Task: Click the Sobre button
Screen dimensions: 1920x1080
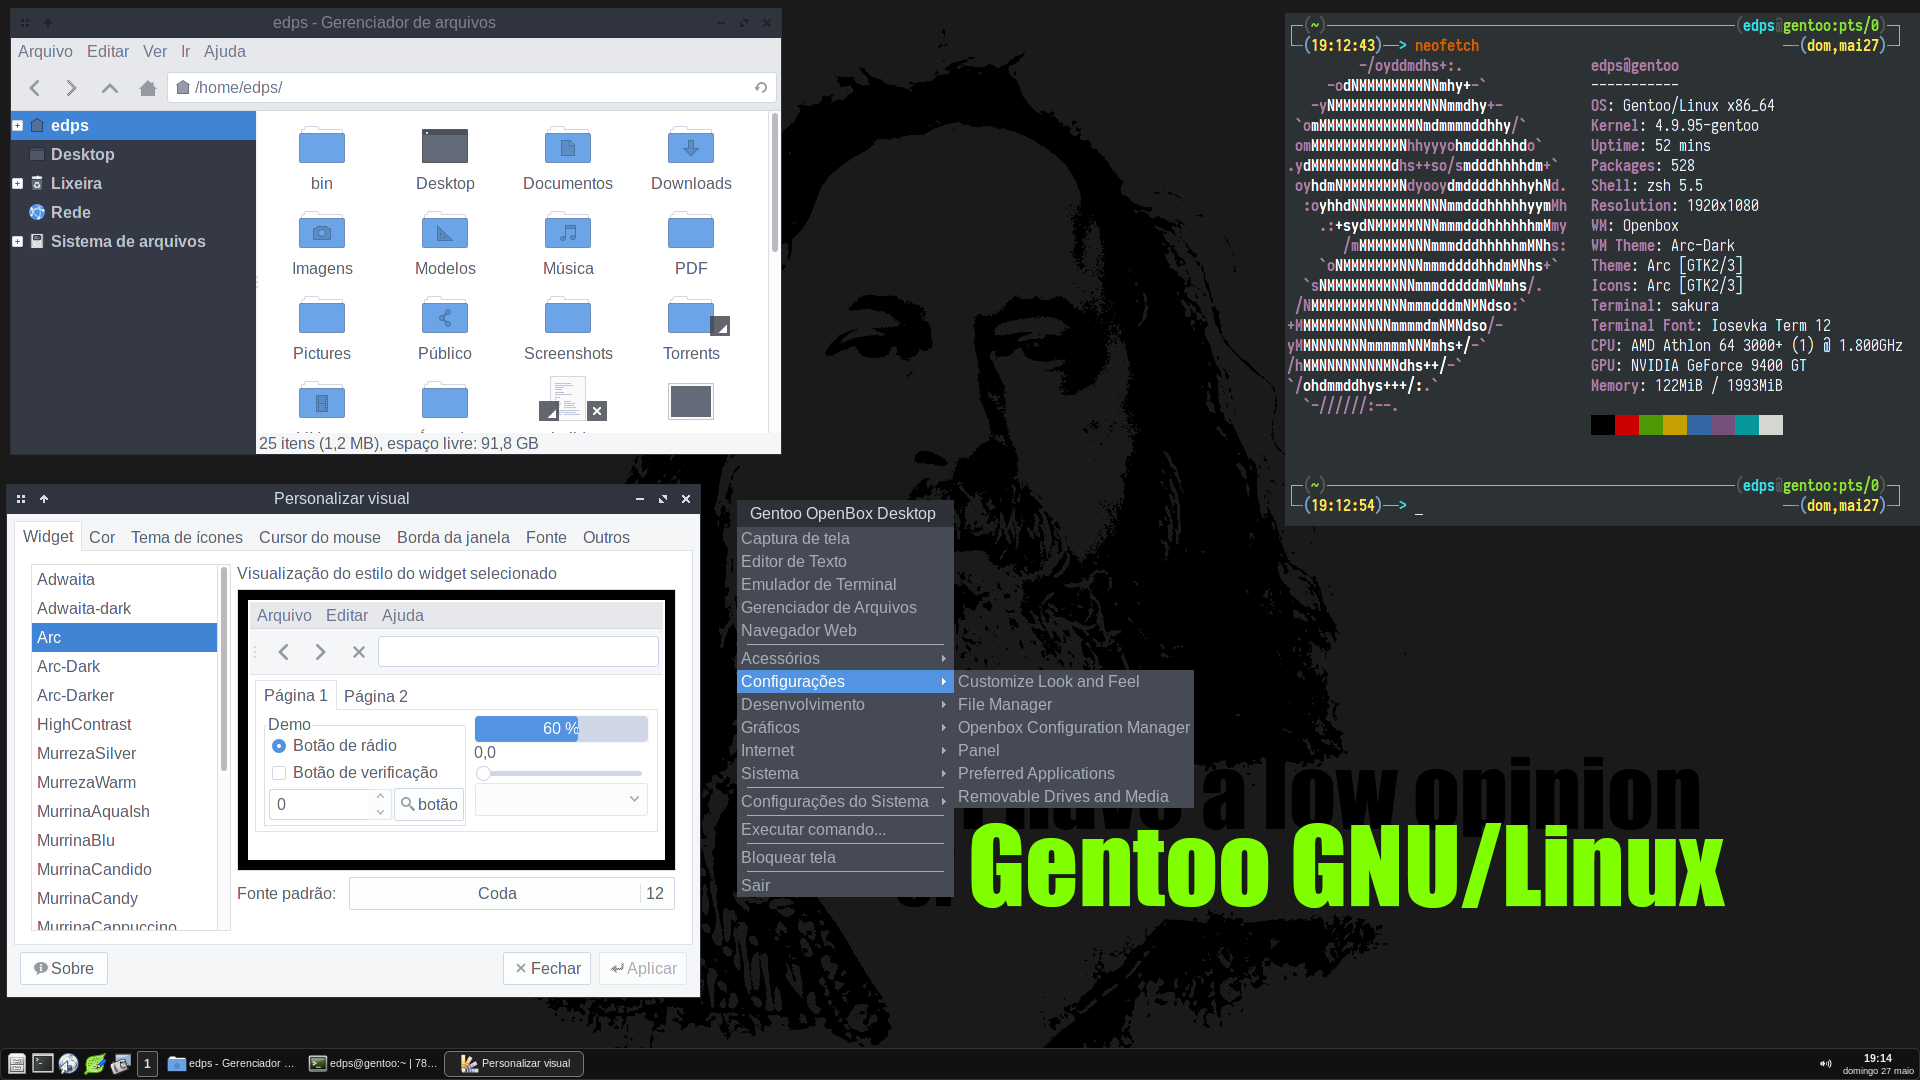Action: point(64,969)
